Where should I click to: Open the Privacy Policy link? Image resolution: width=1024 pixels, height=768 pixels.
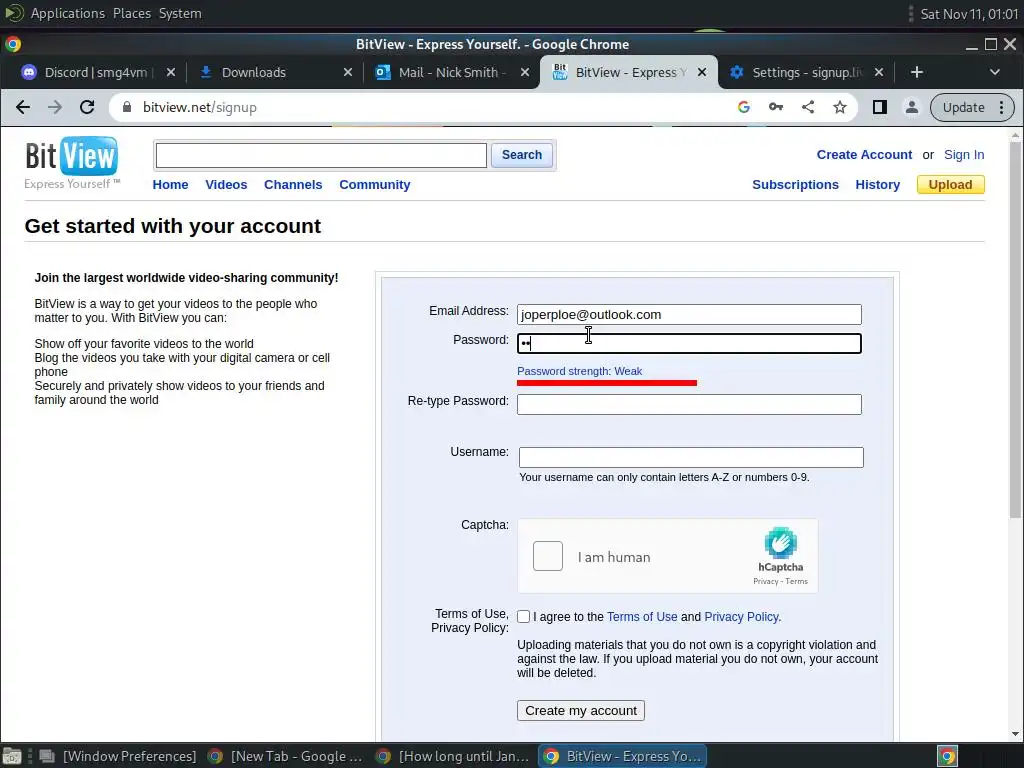click(741, 616)
